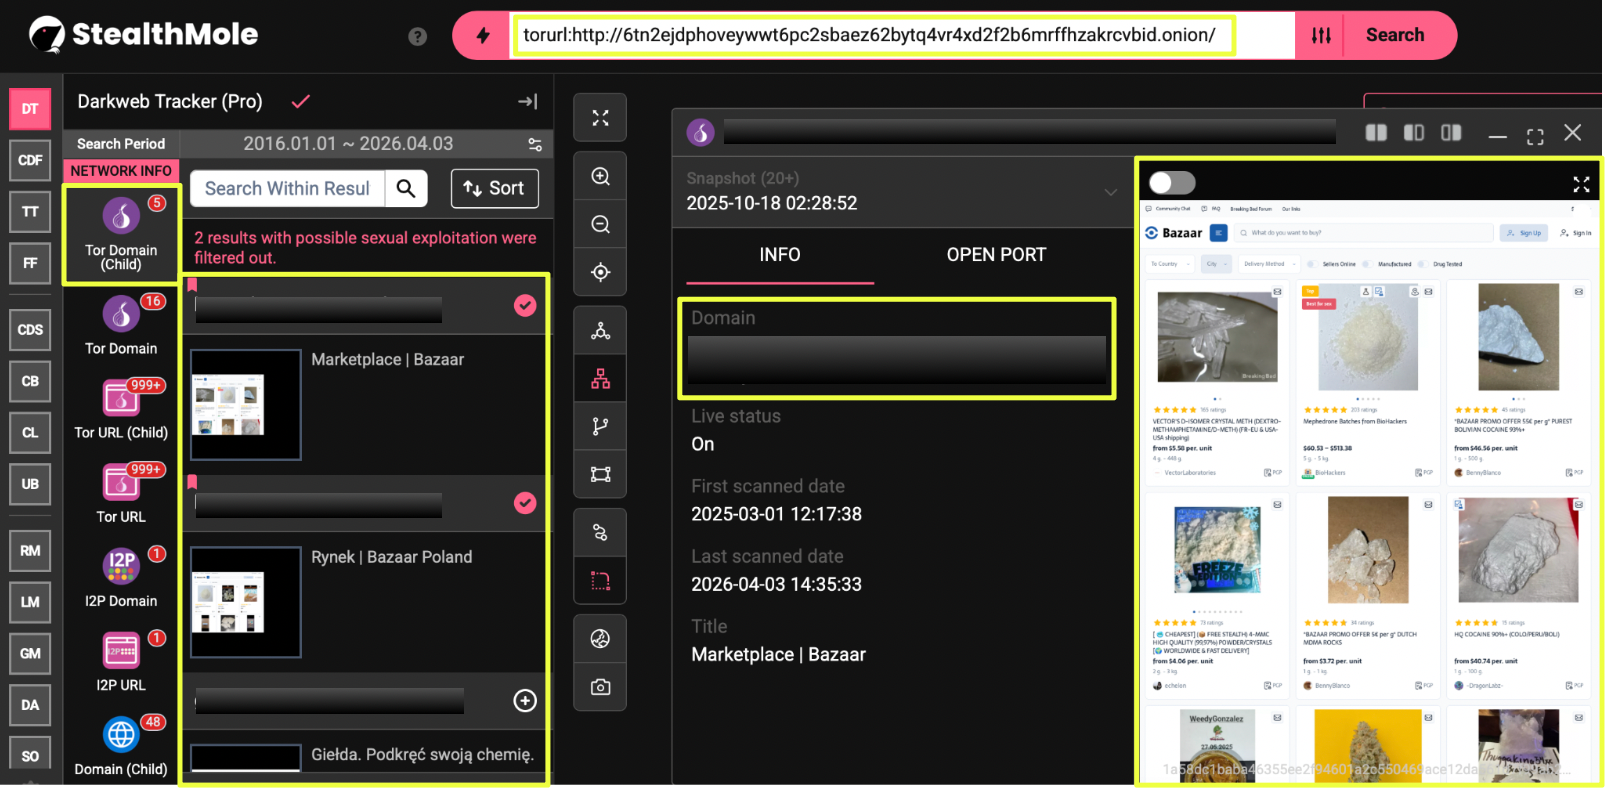Click the zoom out magnifier icon
Viewport: 1606px width, 788px height.
[x=600, y=225]
